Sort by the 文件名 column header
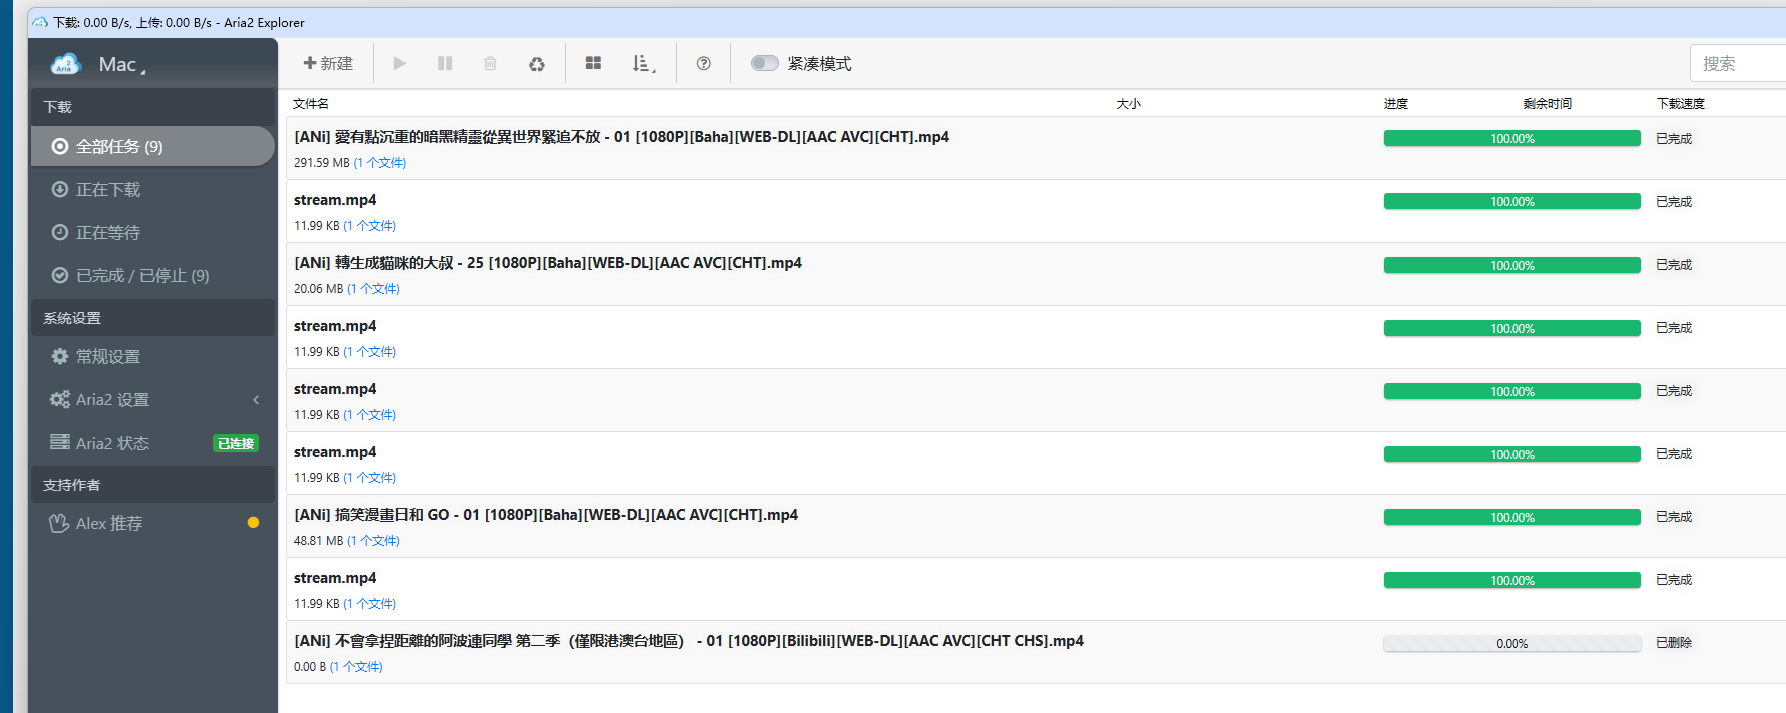 [311, 103]
